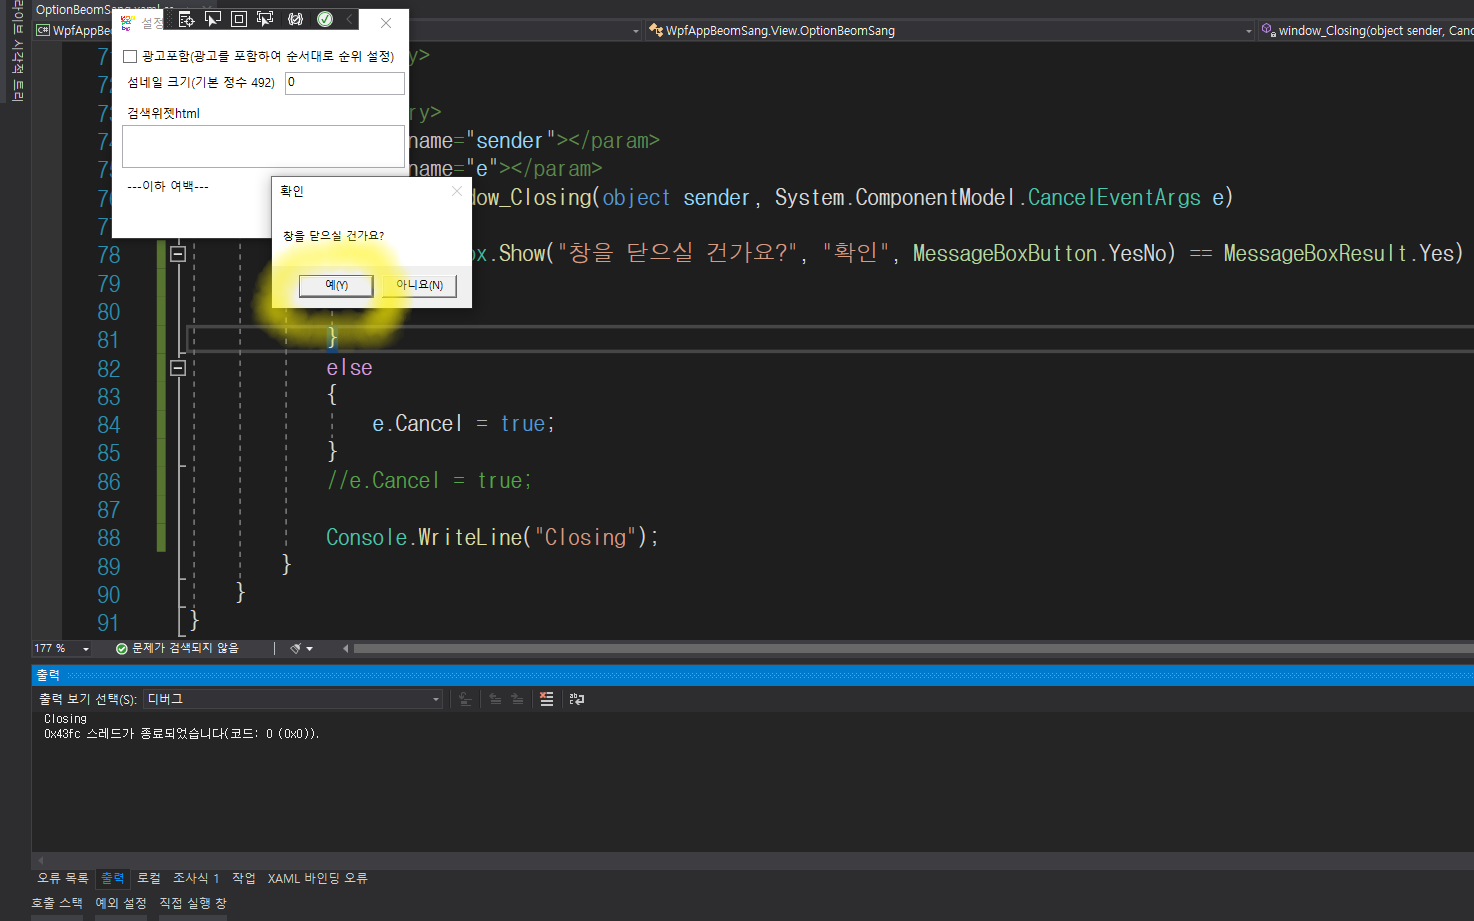Toggle the track focused element tool
The height and width of the screenshot is (921, 1474).
(265, 19)
